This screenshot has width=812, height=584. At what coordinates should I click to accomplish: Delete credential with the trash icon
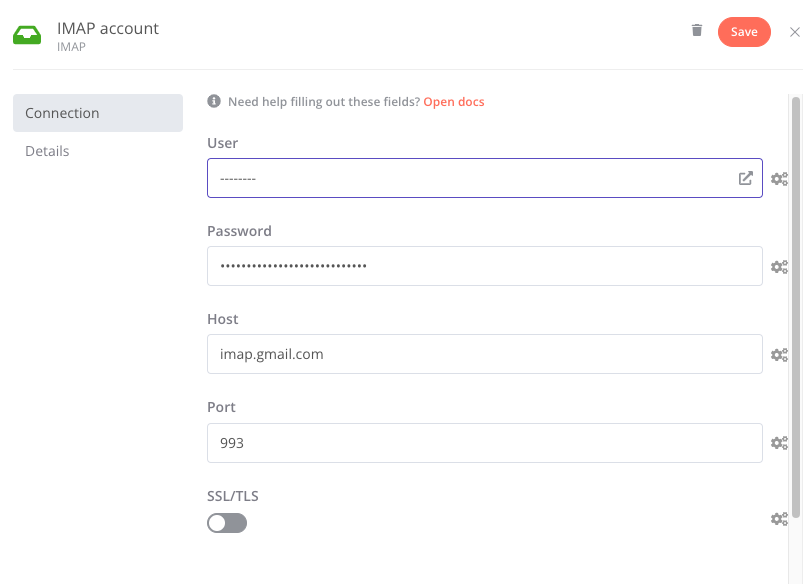pyautogui.click(x=697, y=31)
